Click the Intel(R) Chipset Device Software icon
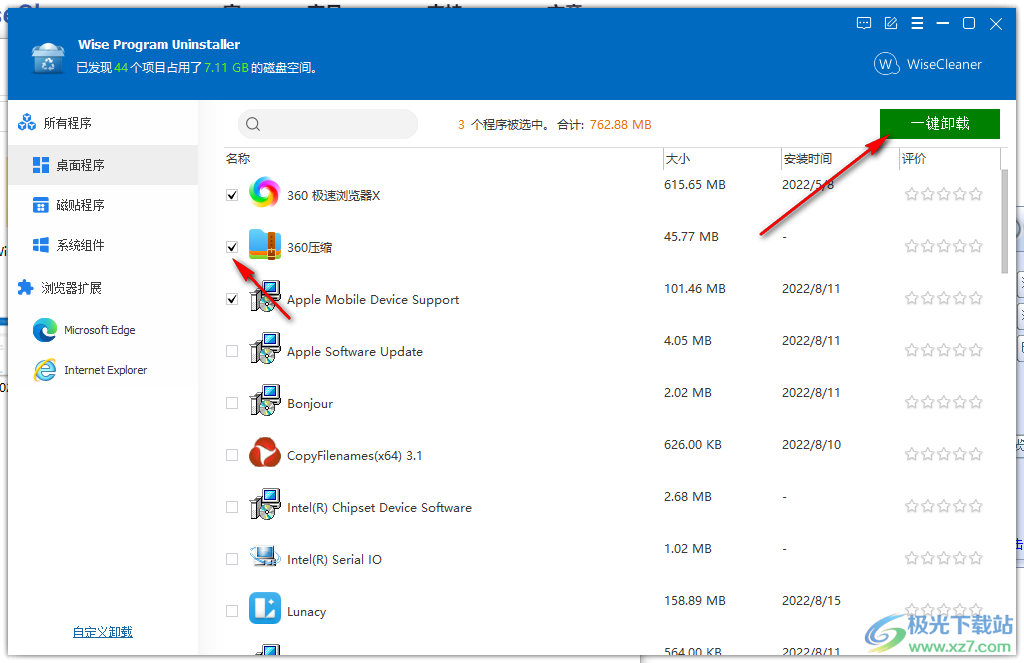1024x663 pixels. (x=264, y=505)
